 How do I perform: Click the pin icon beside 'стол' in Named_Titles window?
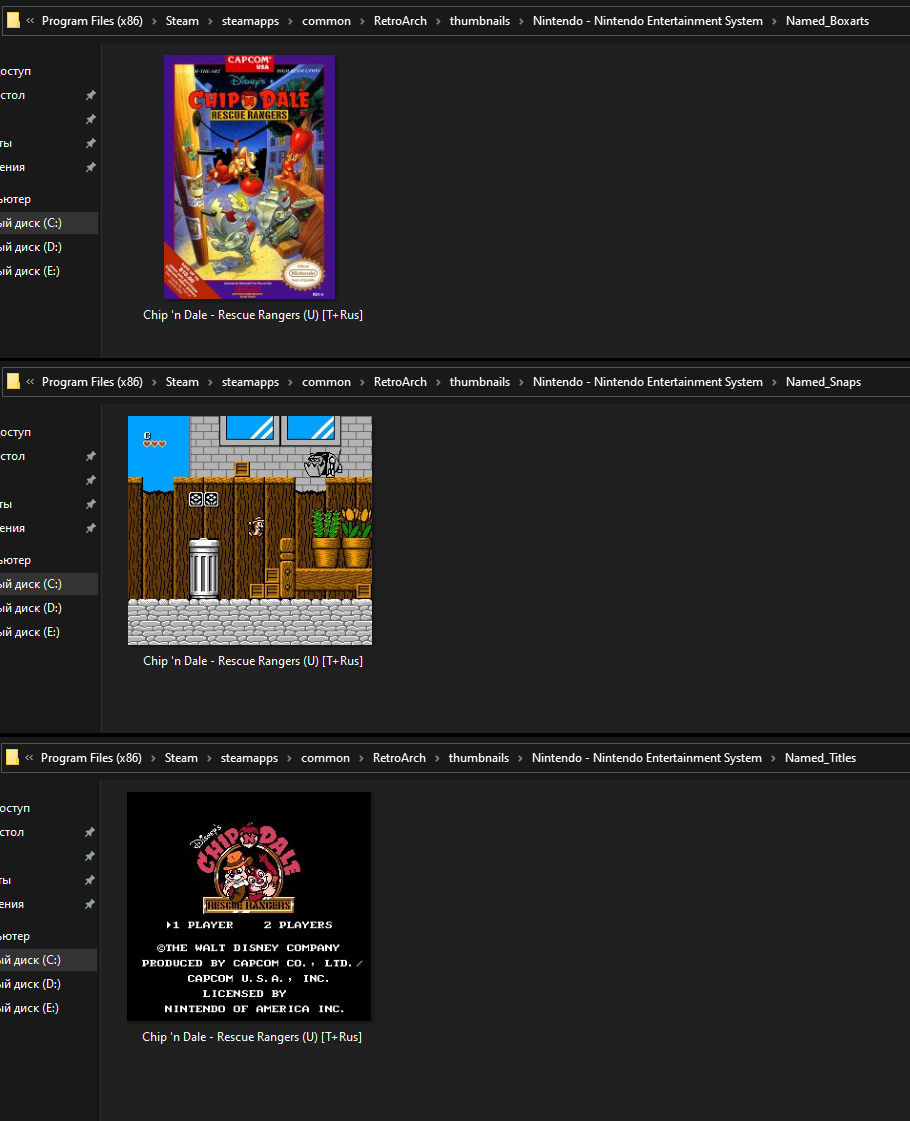(89, 832)
